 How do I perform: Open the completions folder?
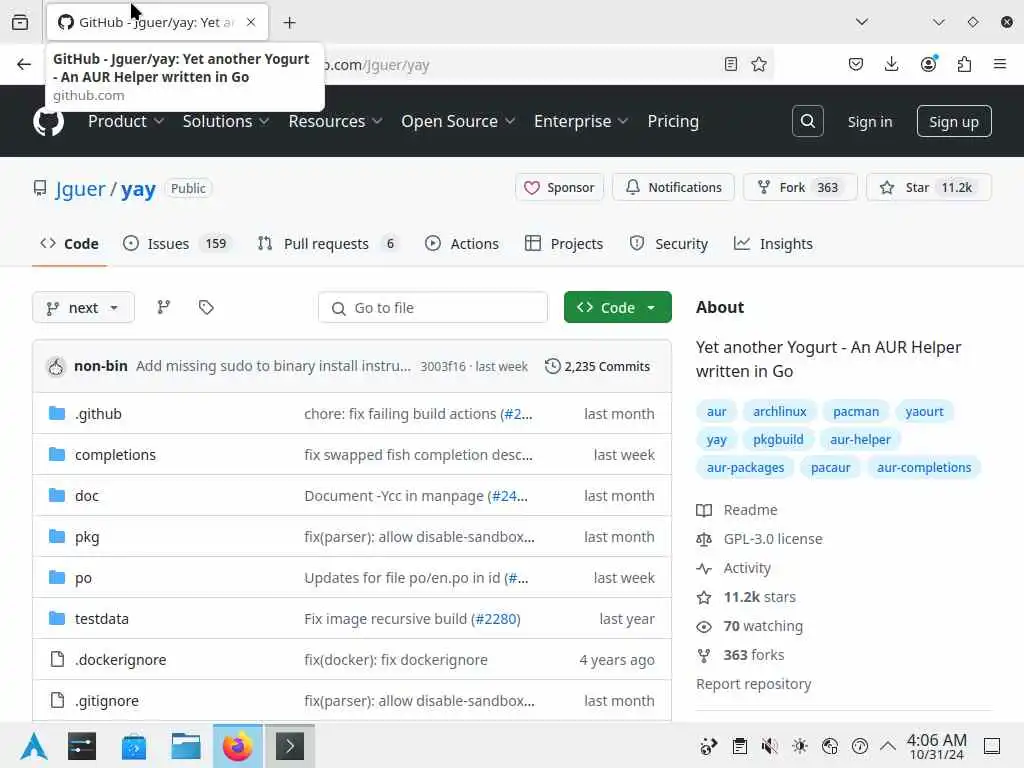click(x=115, y=455)
